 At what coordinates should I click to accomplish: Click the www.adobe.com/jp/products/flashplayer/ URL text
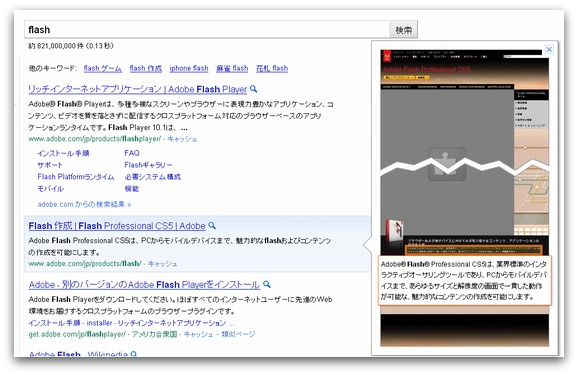pyautogui.click(x=95, y=139)
